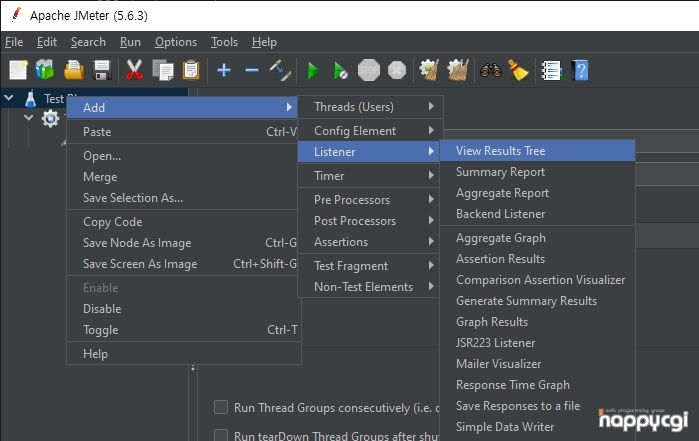Click the Toggle enabled state icon
Screen dimensions: 699x441
(280, 70)
